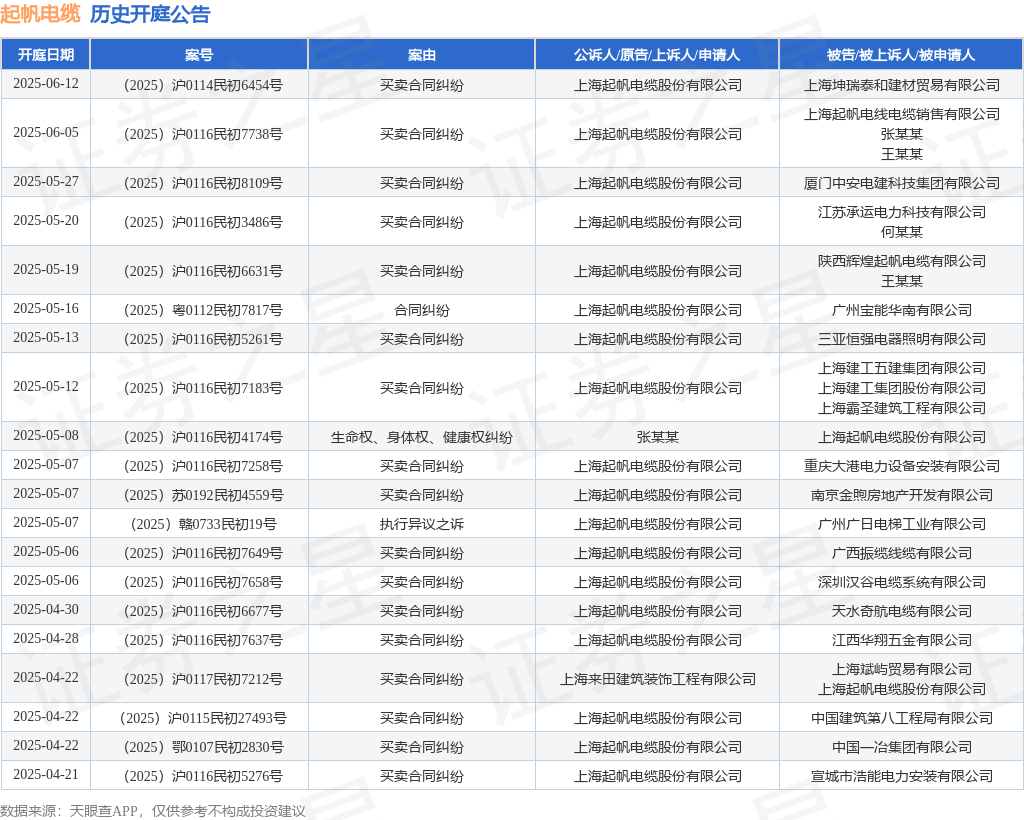Screen dimensions: 1024x820
Task: Click defendant 何某某
Action: point(902,232)
